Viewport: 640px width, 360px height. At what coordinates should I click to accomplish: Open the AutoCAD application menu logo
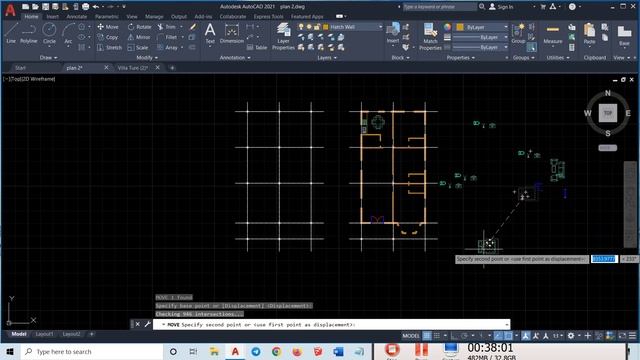click(10, 10)
